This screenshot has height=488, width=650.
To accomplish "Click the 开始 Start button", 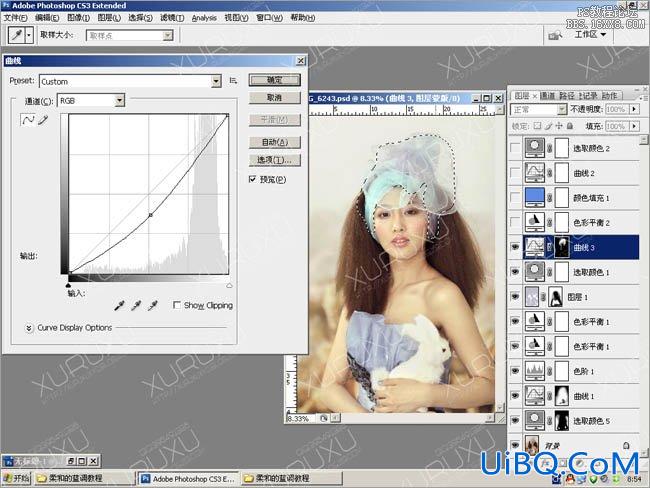I will (16, 478).
